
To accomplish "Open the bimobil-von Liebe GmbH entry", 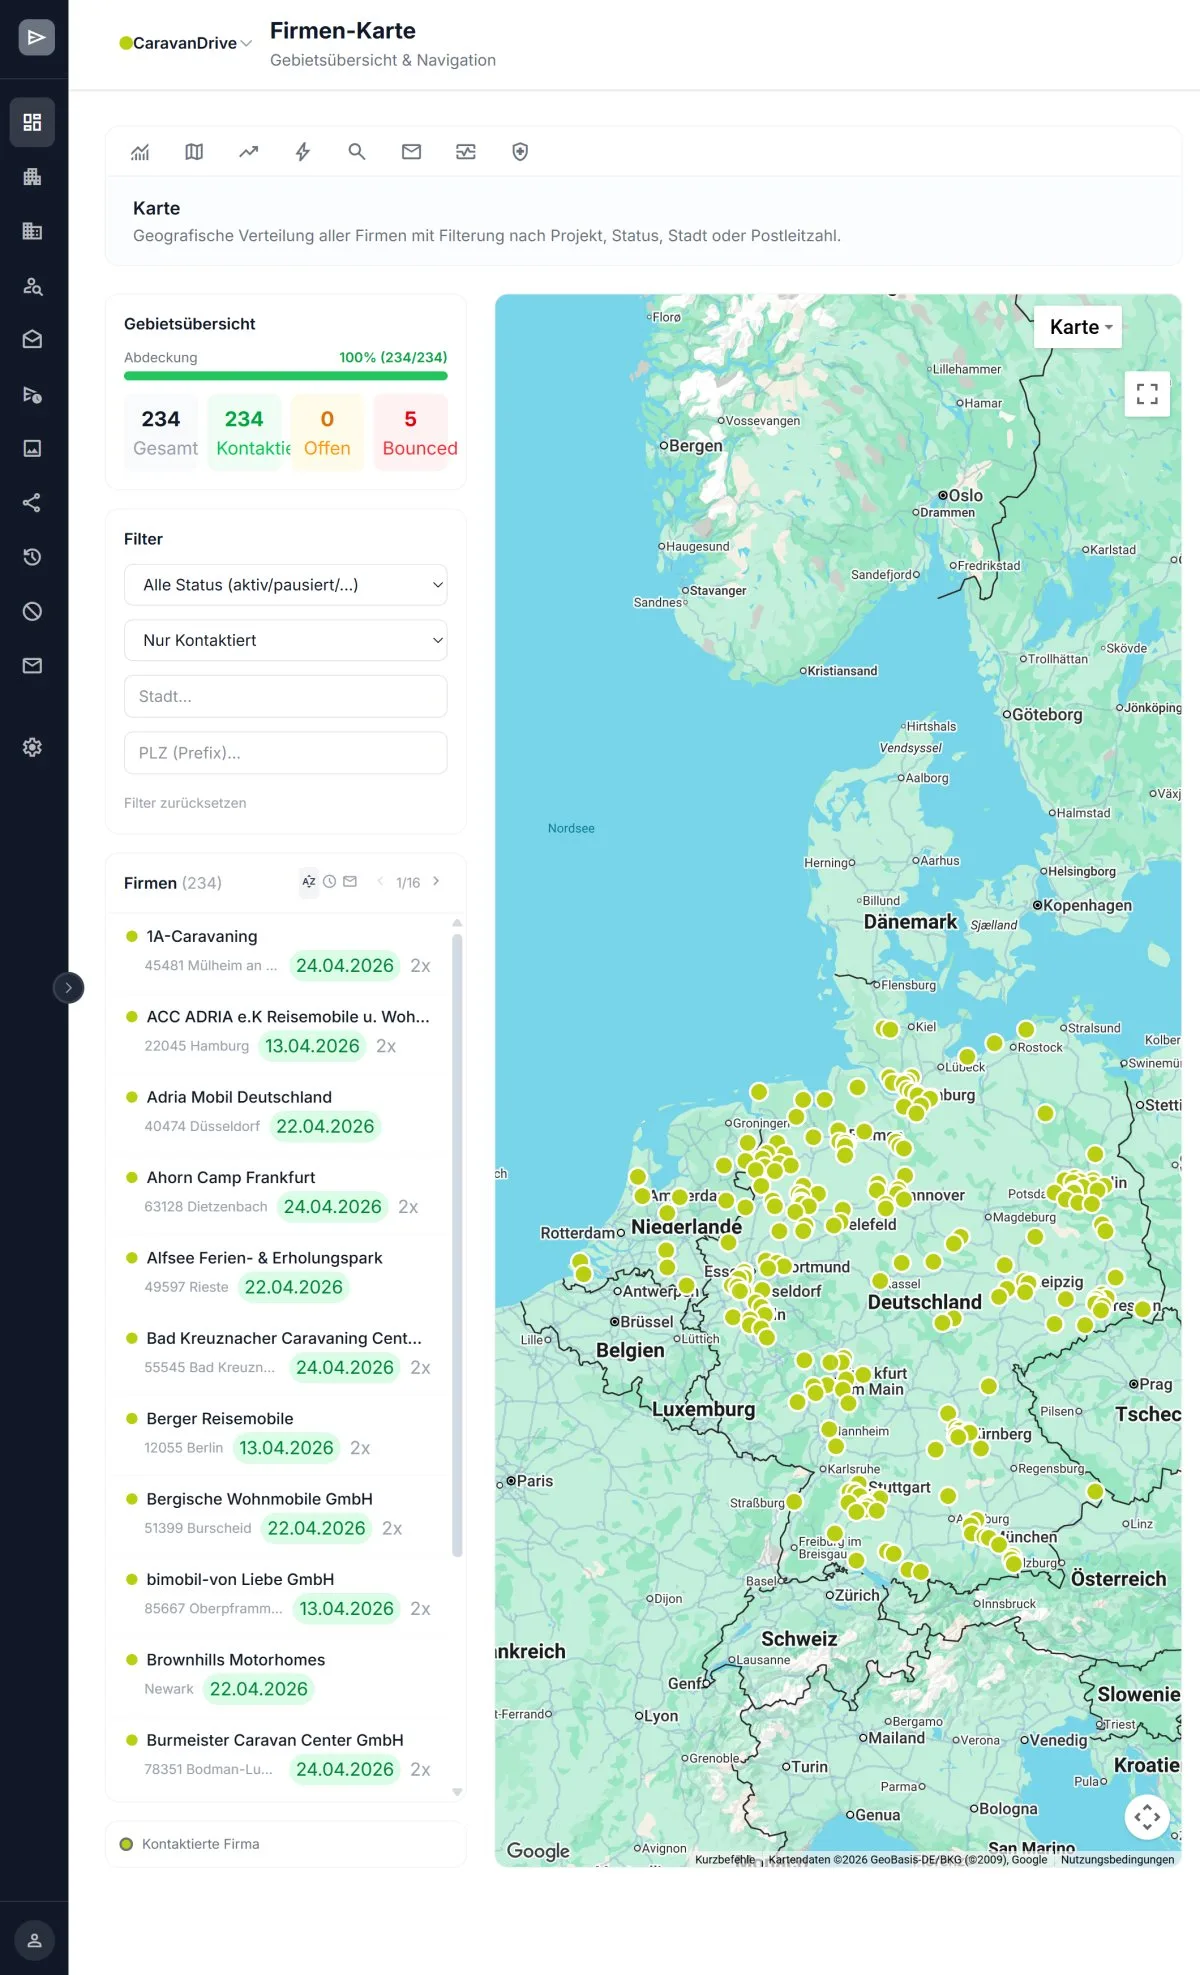I will [x=279, y=1594].
